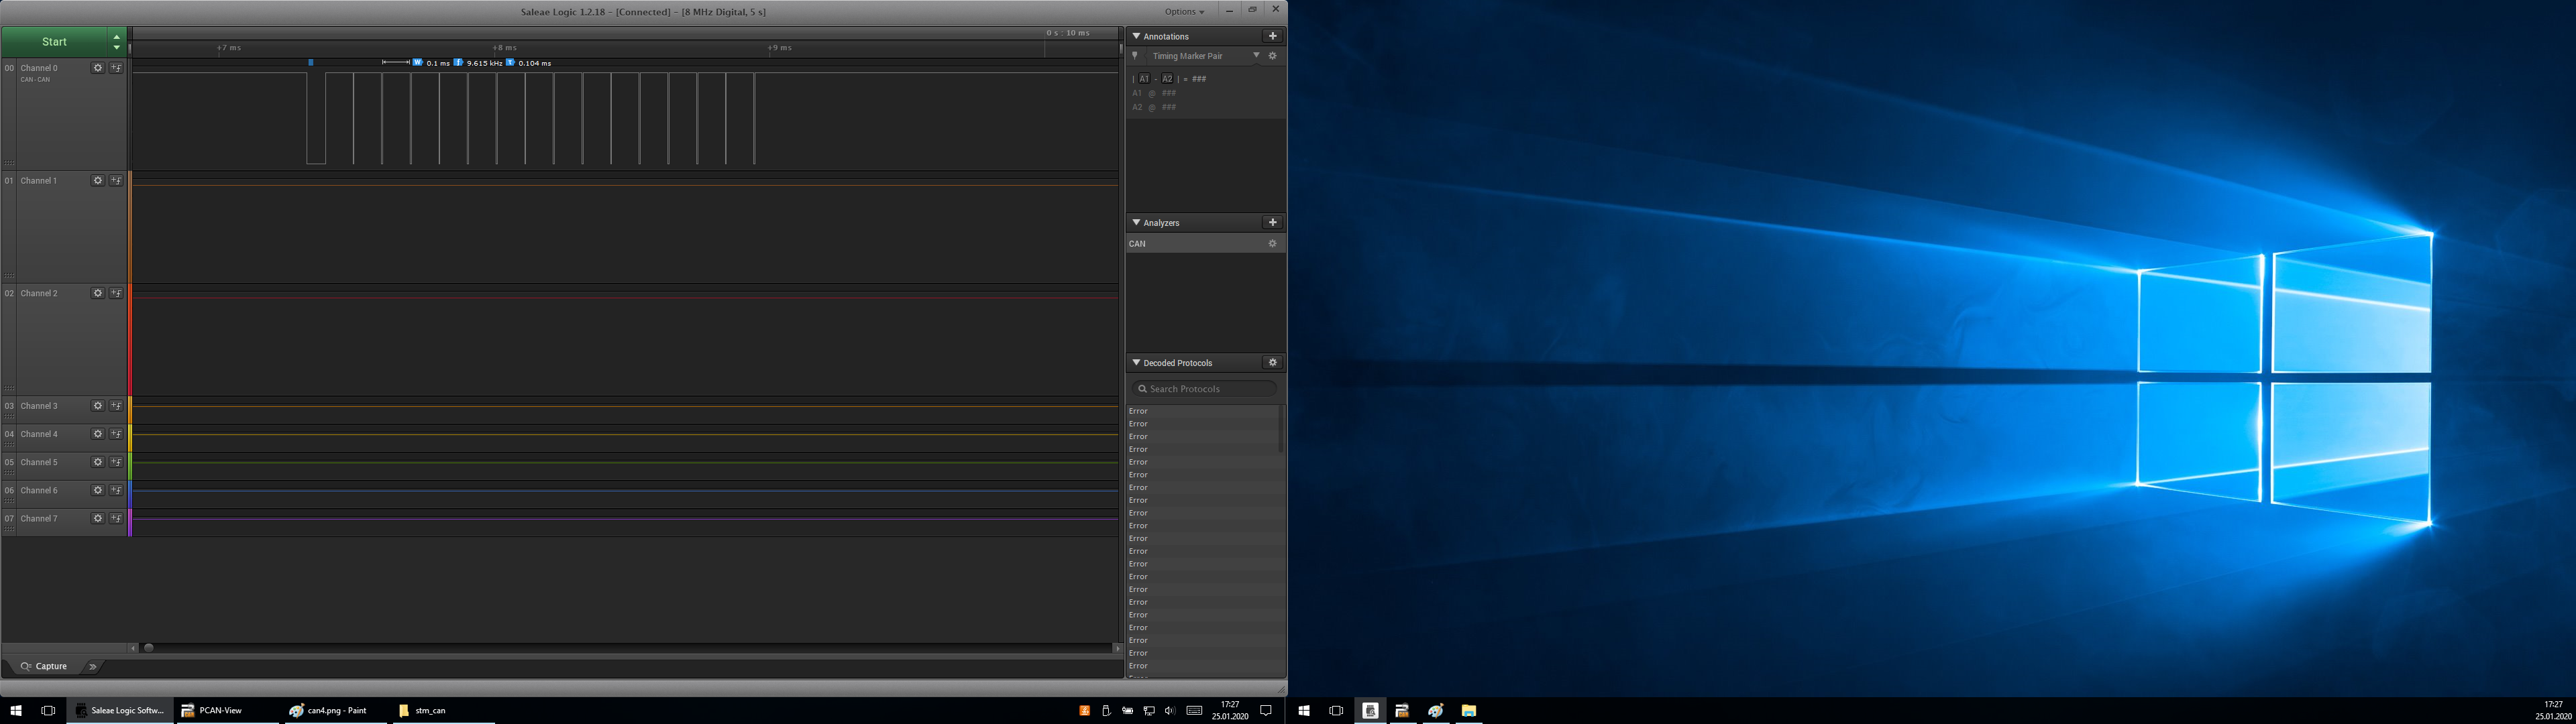Collapse the Decoded Protocols panel

tap(1136, 363)
